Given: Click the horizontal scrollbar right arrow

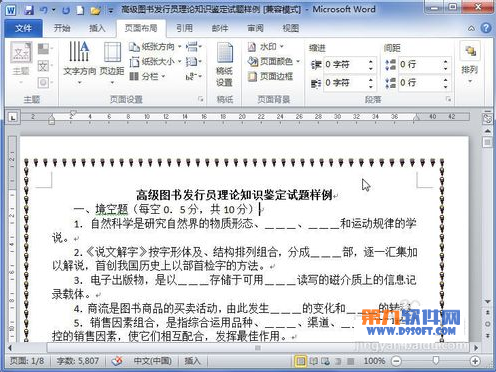Looking at the screenshot, I should [x=476, y=348].
